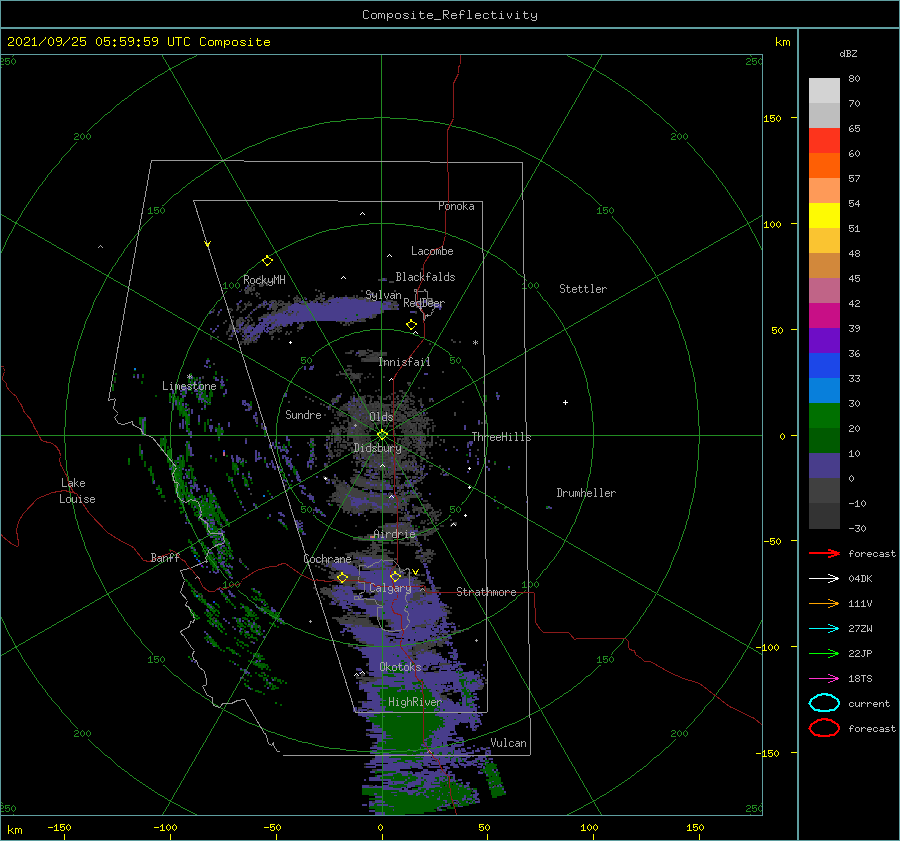Click the blue 33 dBZ color swatch
The height and width of the screenshot is (841, 900).
pos(824,366)
